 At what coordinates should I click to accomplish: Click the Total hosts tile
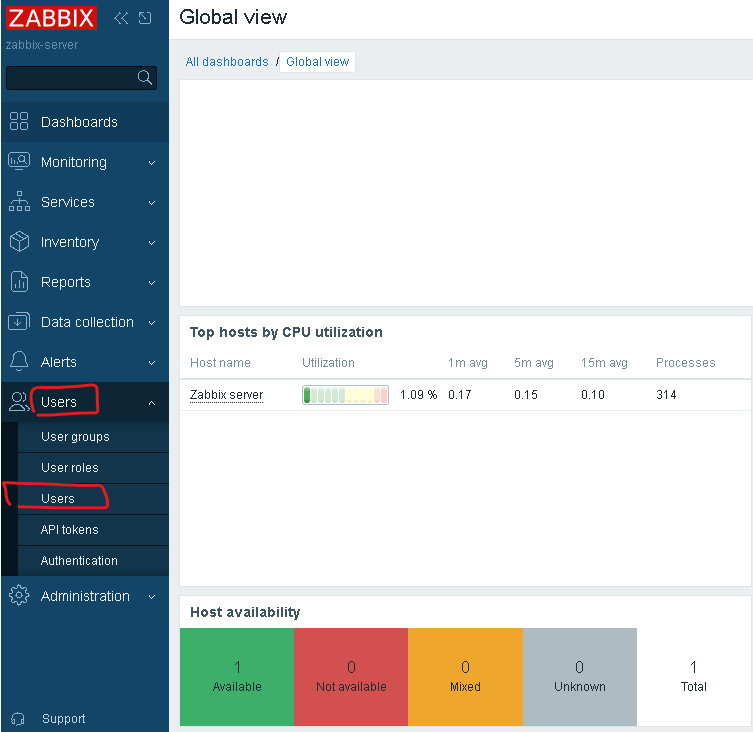click(x=693, y=676)
